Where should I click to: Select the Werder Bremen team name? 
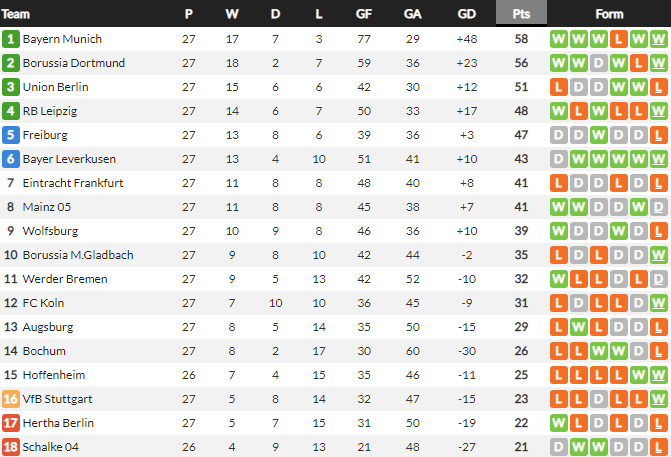click(64, 279)
